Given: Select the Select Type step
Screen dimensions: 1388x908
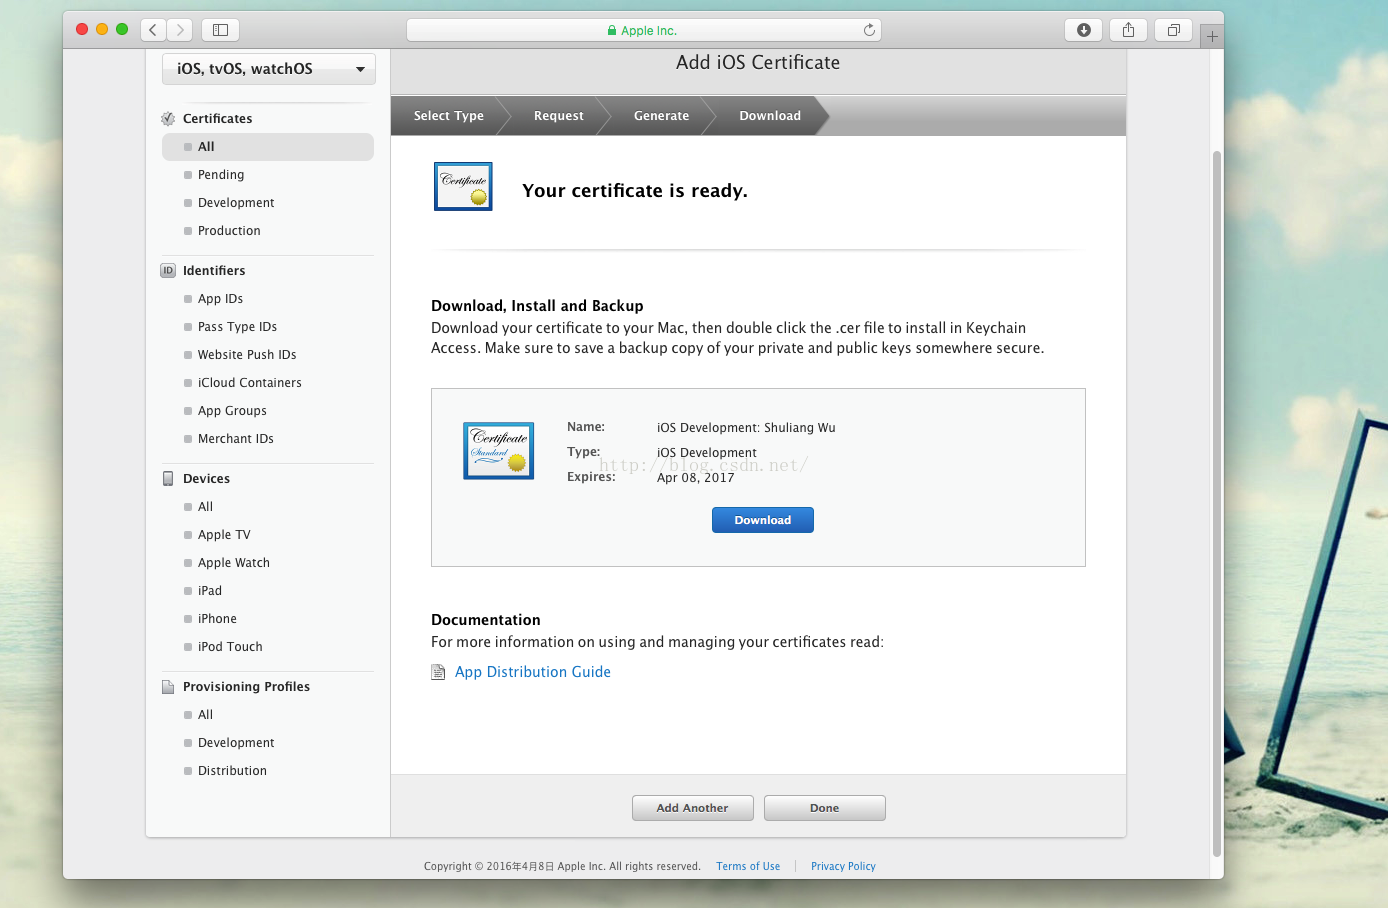Looking at the screenshot, I should pyautogui.click(x=449, y=116).
